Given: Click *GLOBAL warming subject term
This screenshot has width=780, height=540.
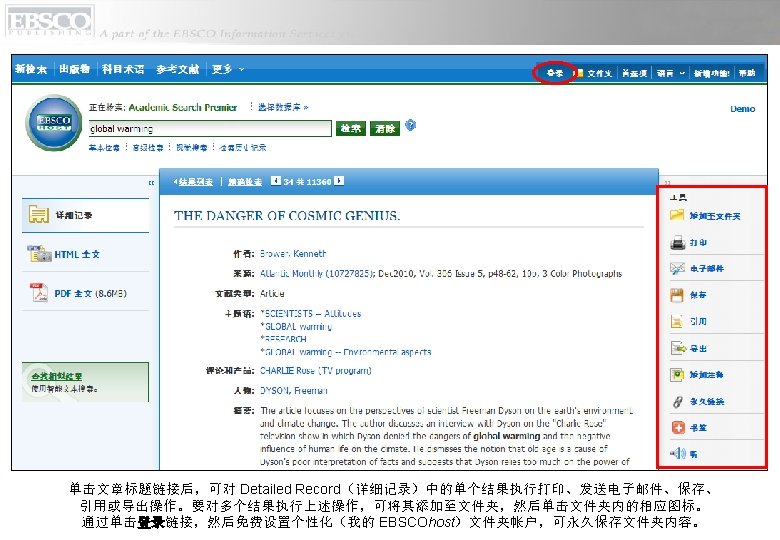Looking at the screenshot, I should pos(296,327).
